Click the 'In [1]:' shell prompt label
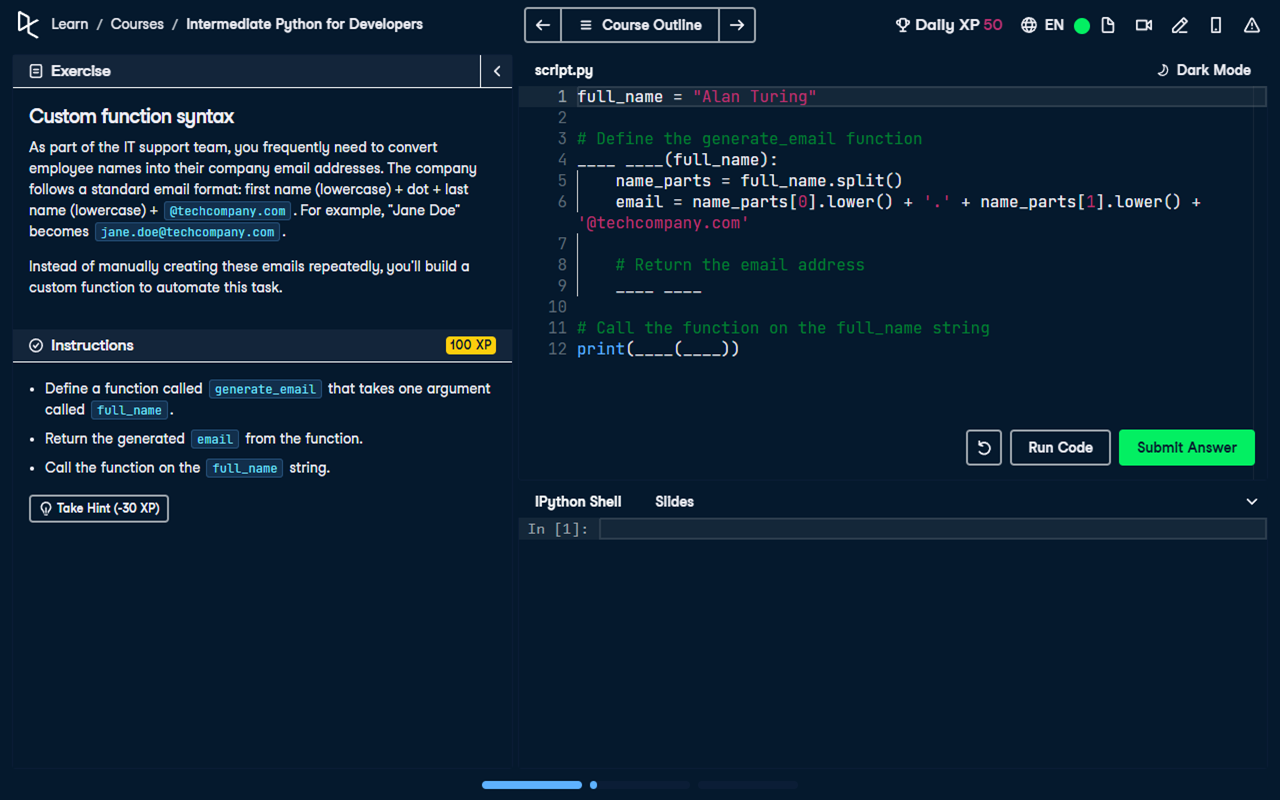Screen dimensions: 1280x800 (x=558, y=529)
